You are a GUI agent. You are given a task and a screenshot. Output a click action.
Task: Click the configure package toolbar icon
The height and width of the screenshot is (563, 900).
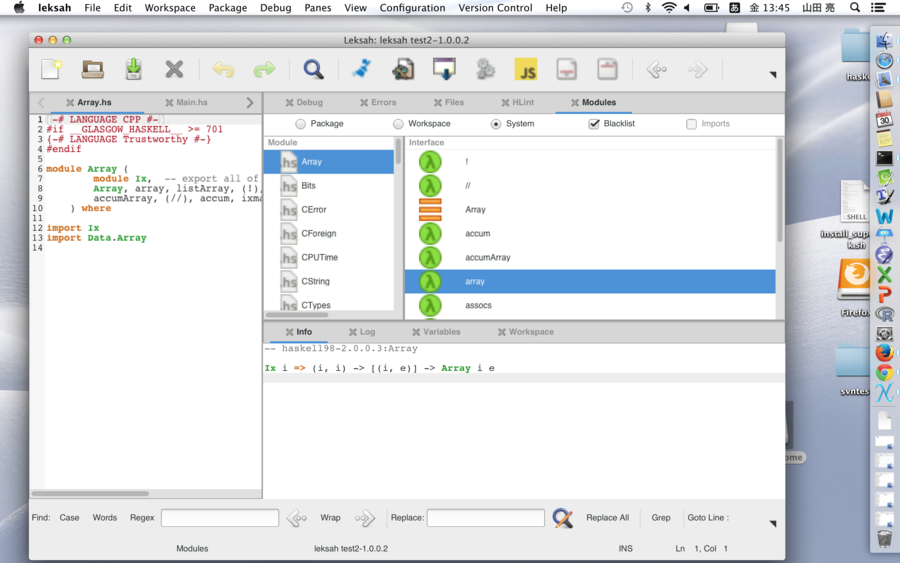(403, 69)
